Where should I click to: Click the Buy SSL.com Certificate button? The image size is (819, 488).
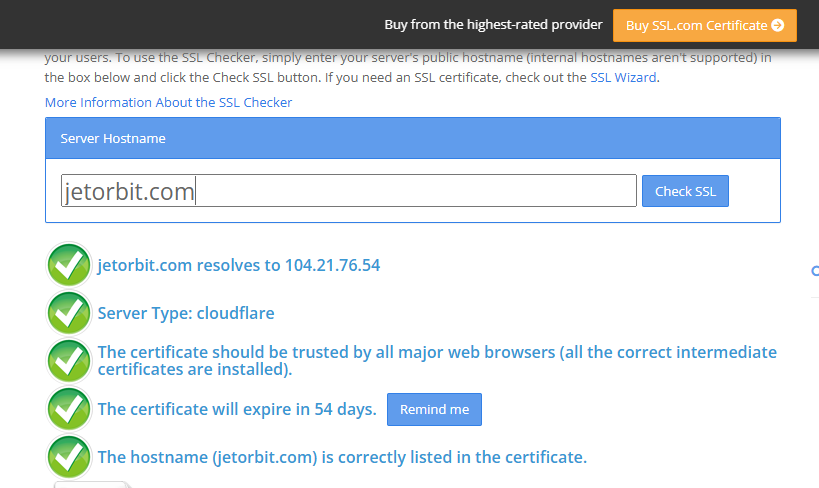click(x=705, y=25)
